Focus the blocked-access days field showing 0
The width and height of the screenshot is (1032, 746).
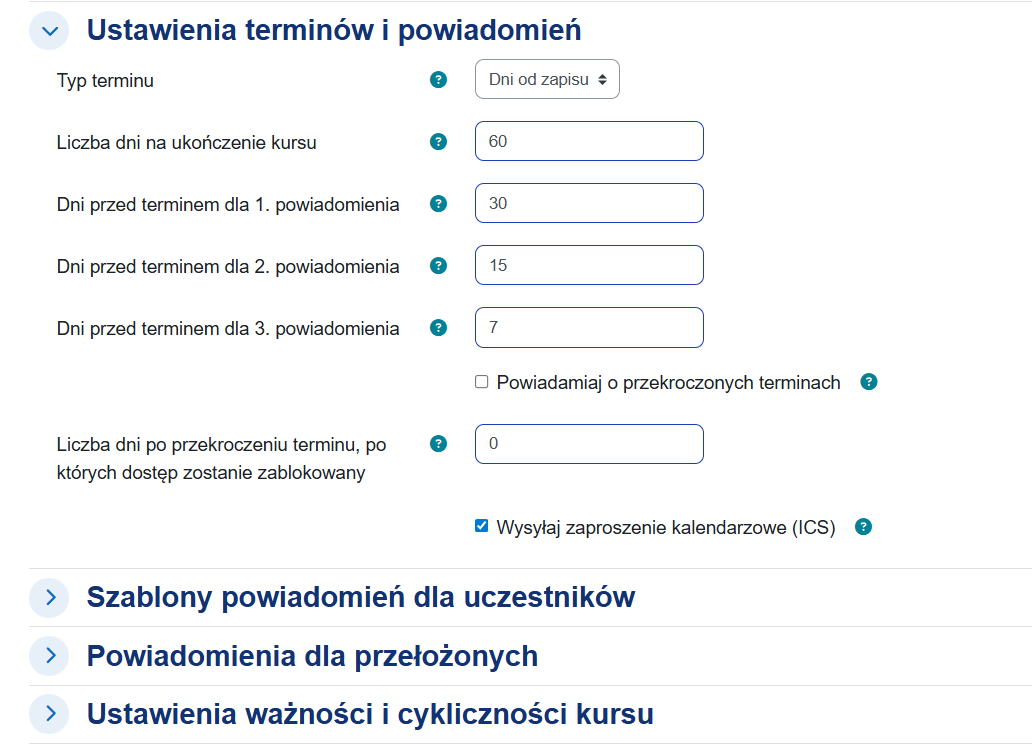(589, 444)
